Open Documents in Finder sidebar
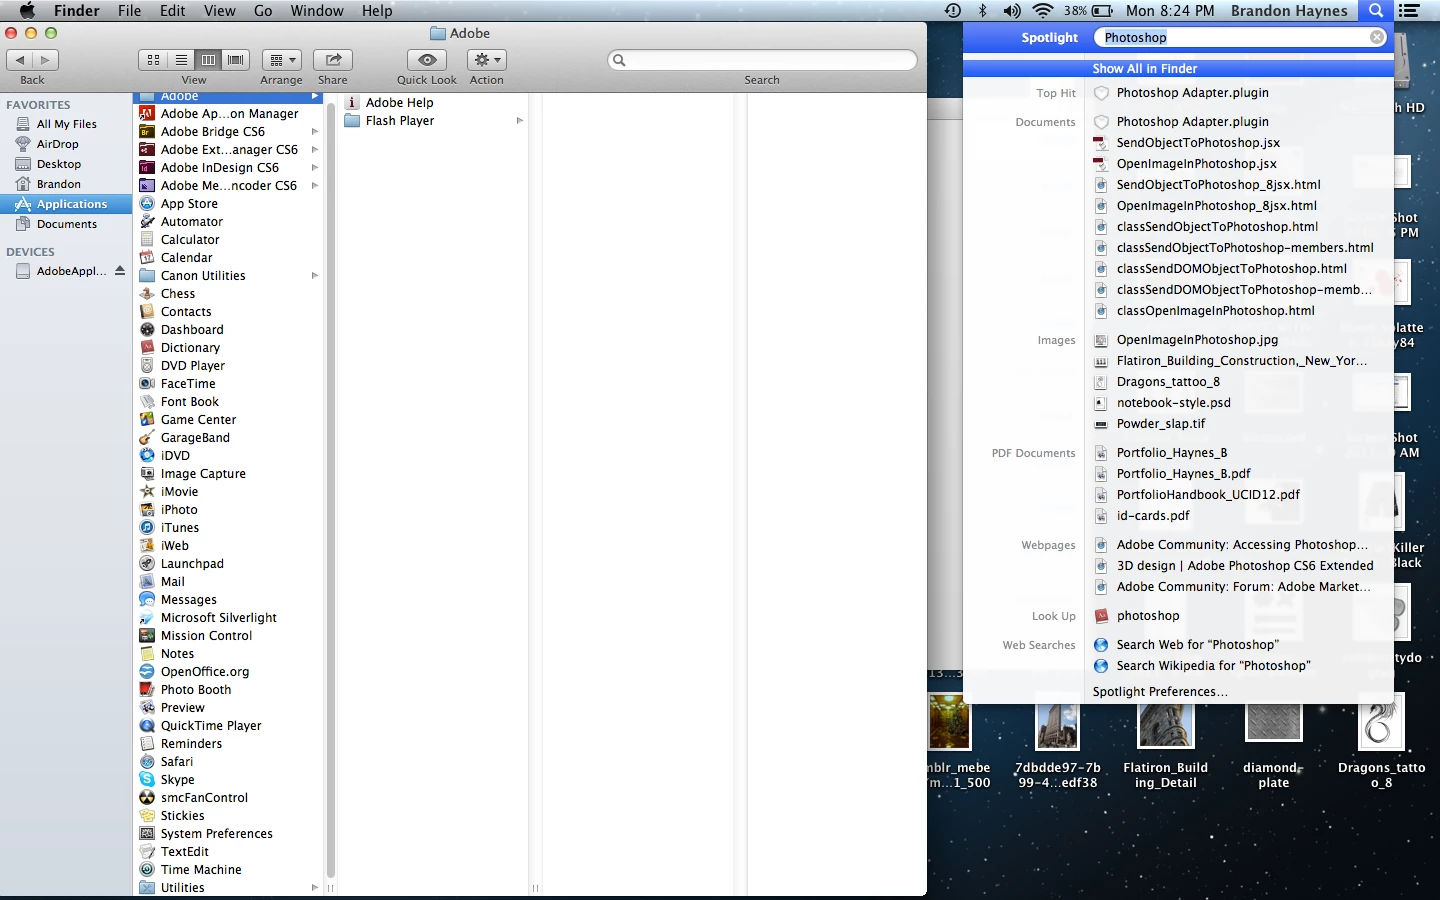This screenshot has height=900, width=1440. (x=67, y=224)
